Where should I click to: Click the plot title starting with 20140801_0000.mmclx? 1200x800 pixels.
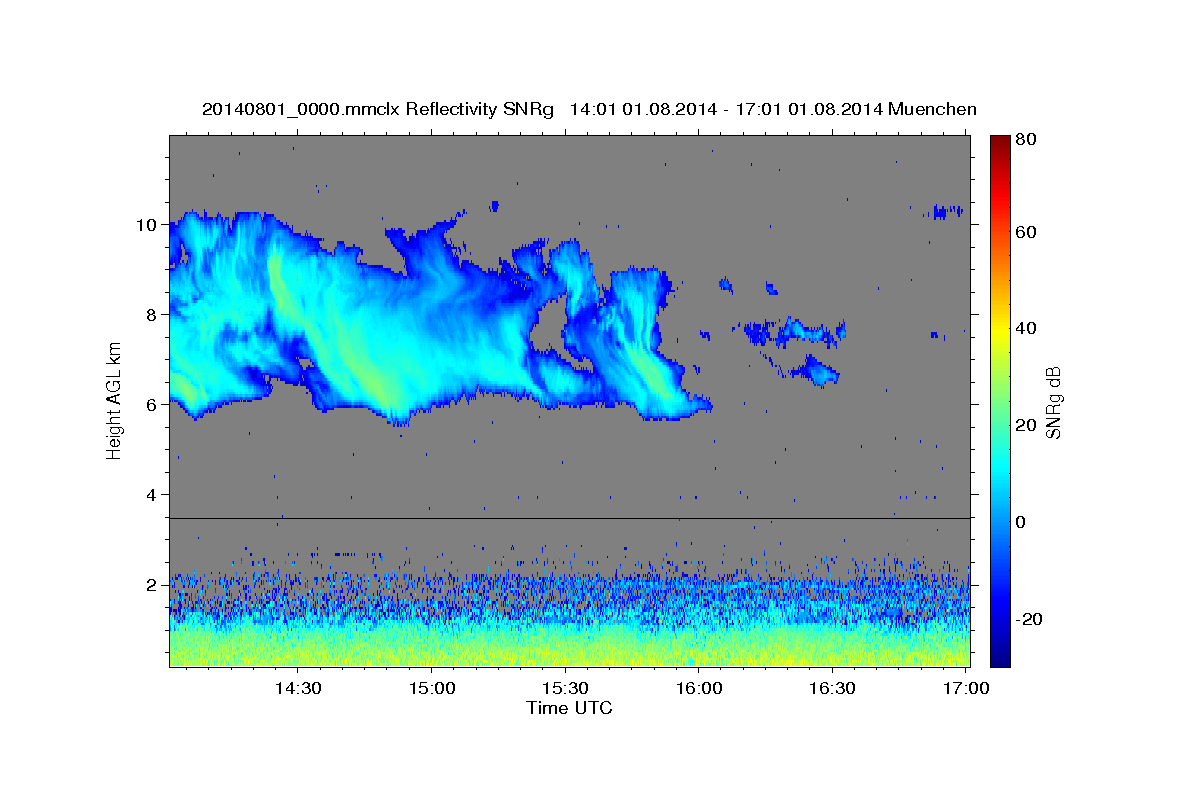(x=589, y=109)
